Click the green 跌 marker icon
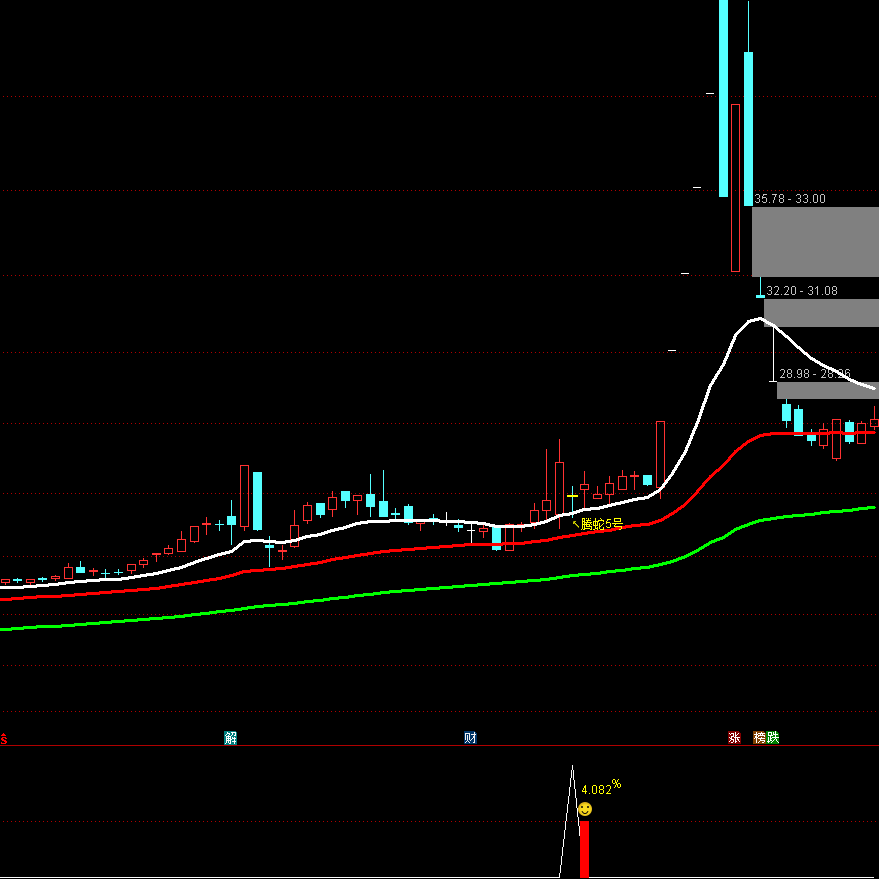Screen dimensions: 879x879 [773, 738]
